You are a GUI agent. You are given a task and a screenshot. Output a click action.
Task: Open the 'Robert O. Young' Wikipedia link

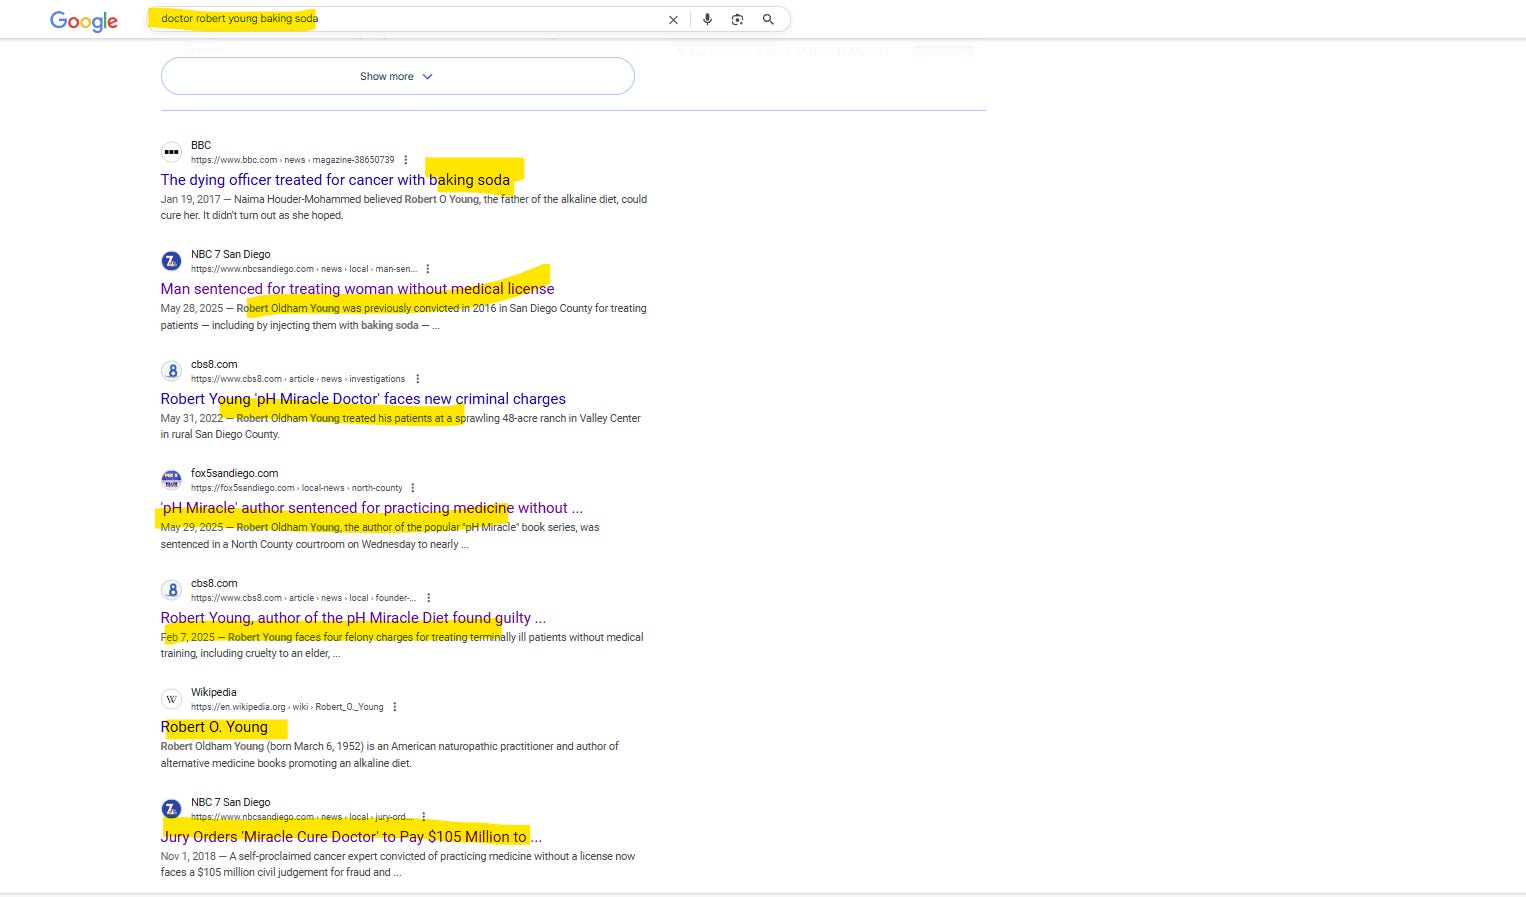coord(214,727)
